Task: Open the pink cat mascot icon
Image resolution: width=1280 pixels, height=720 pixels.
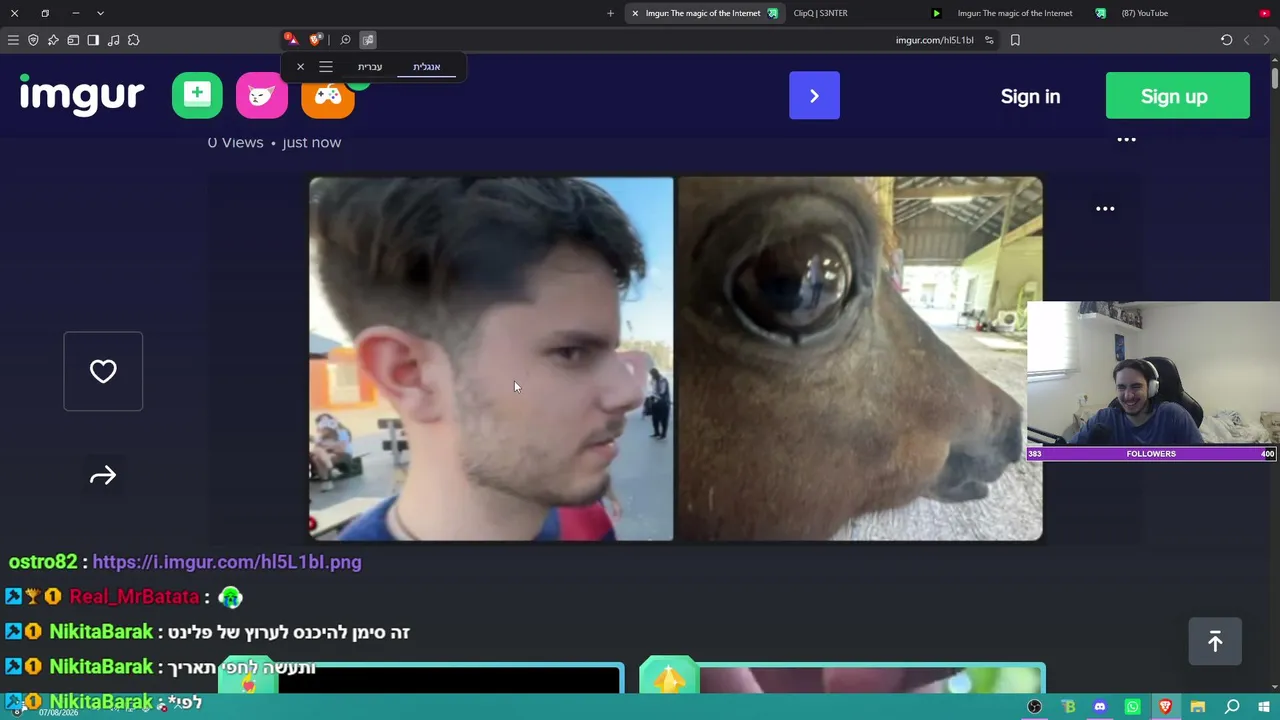Action: coord(261,95)
